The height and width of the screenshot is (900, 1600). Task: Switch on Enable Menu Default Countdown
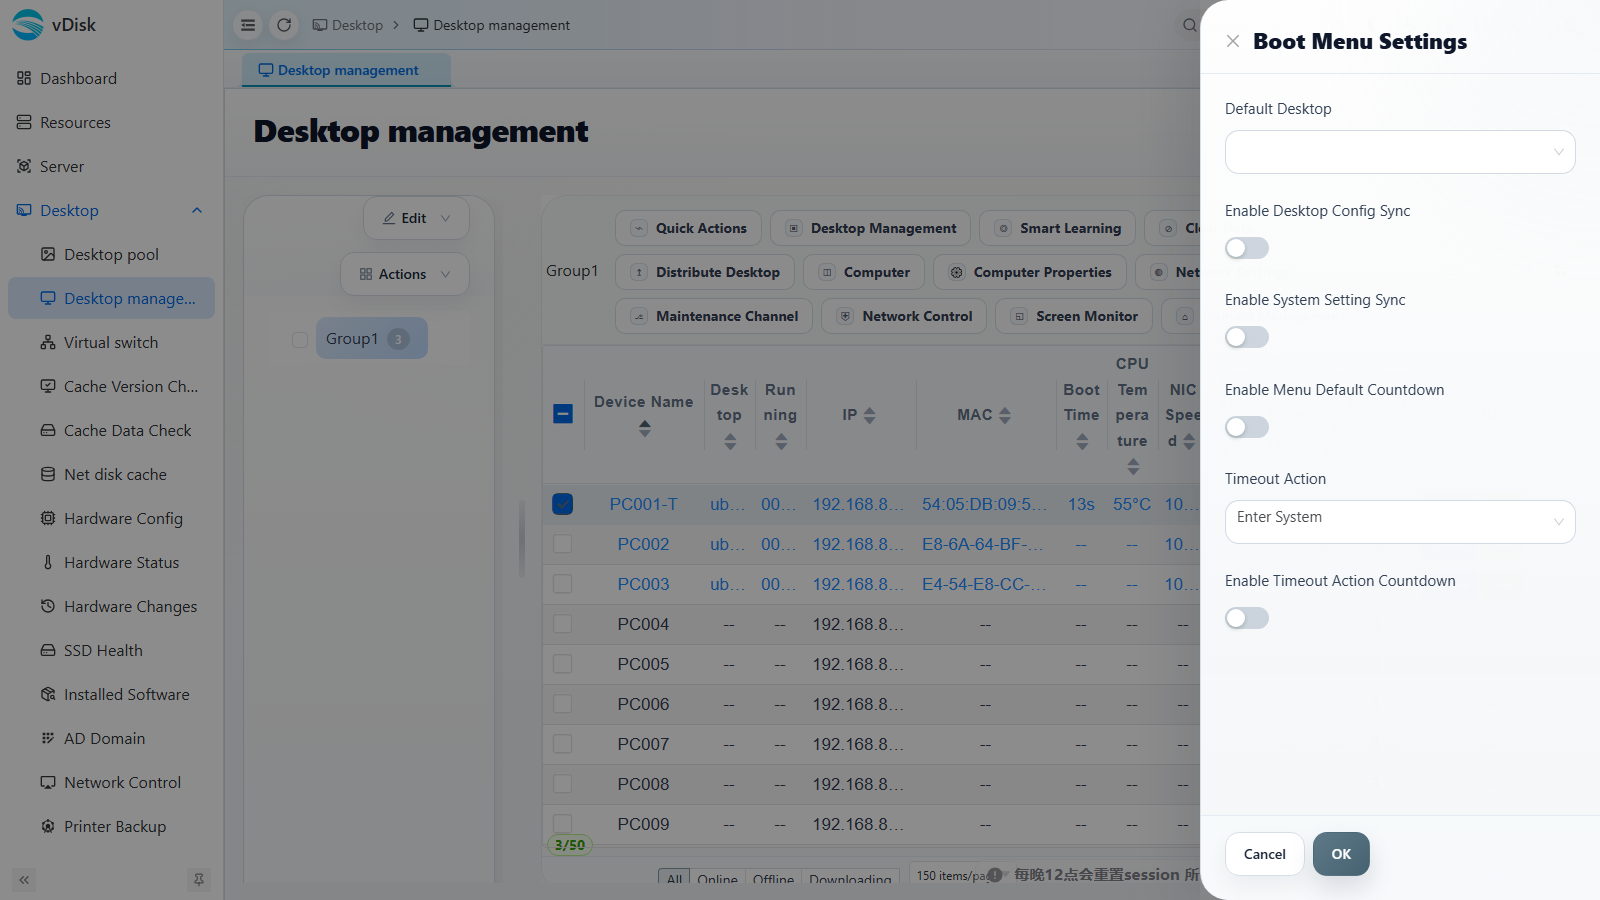pyautogui.click(x=1247, y=427)
